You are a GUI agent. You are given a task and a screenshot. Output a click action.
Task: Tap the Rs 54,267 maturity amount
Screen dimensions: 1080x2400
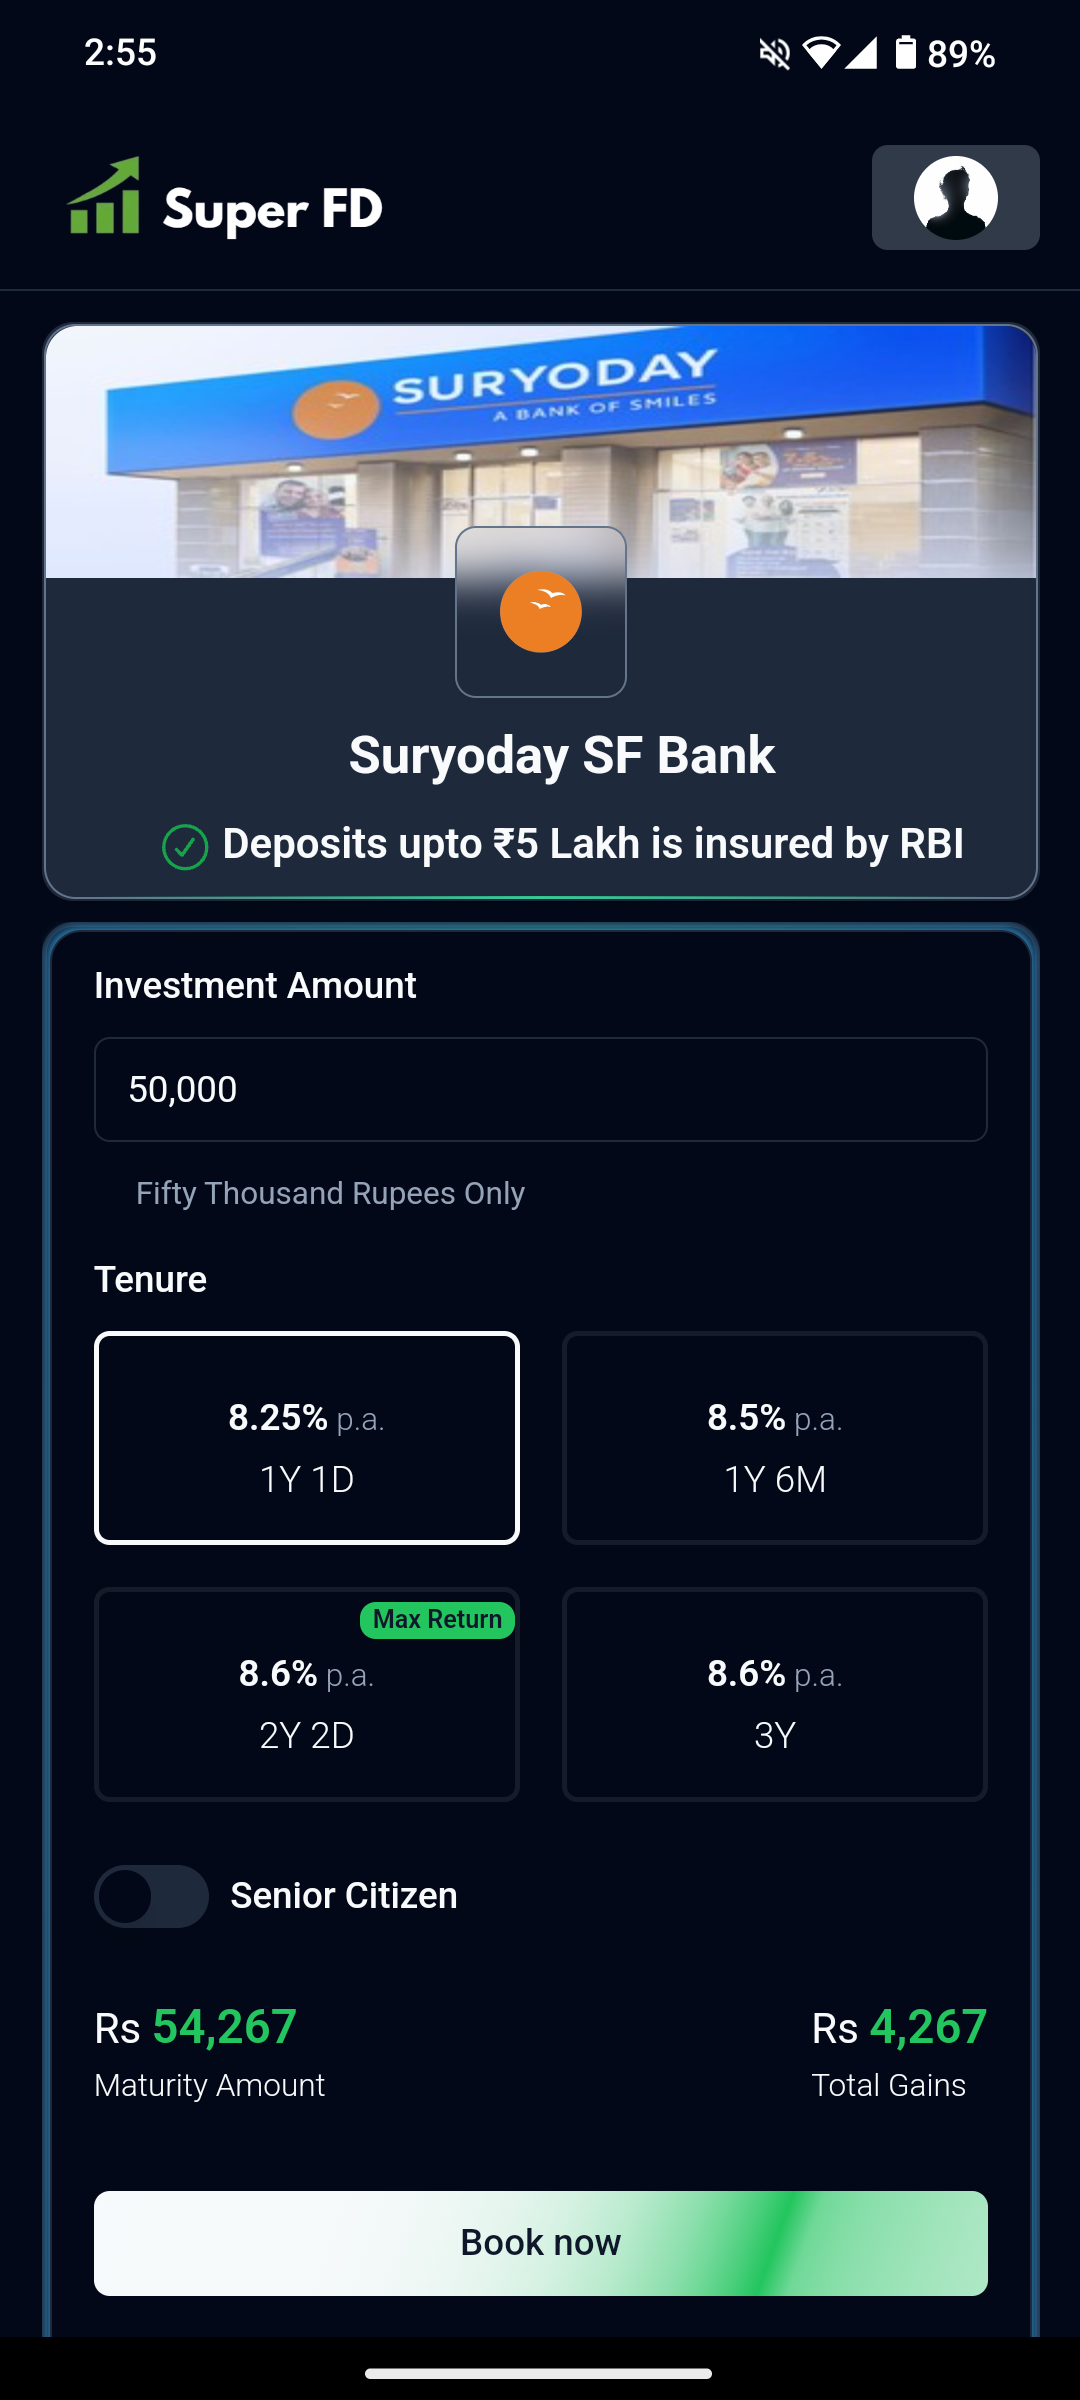(195, 2027)
